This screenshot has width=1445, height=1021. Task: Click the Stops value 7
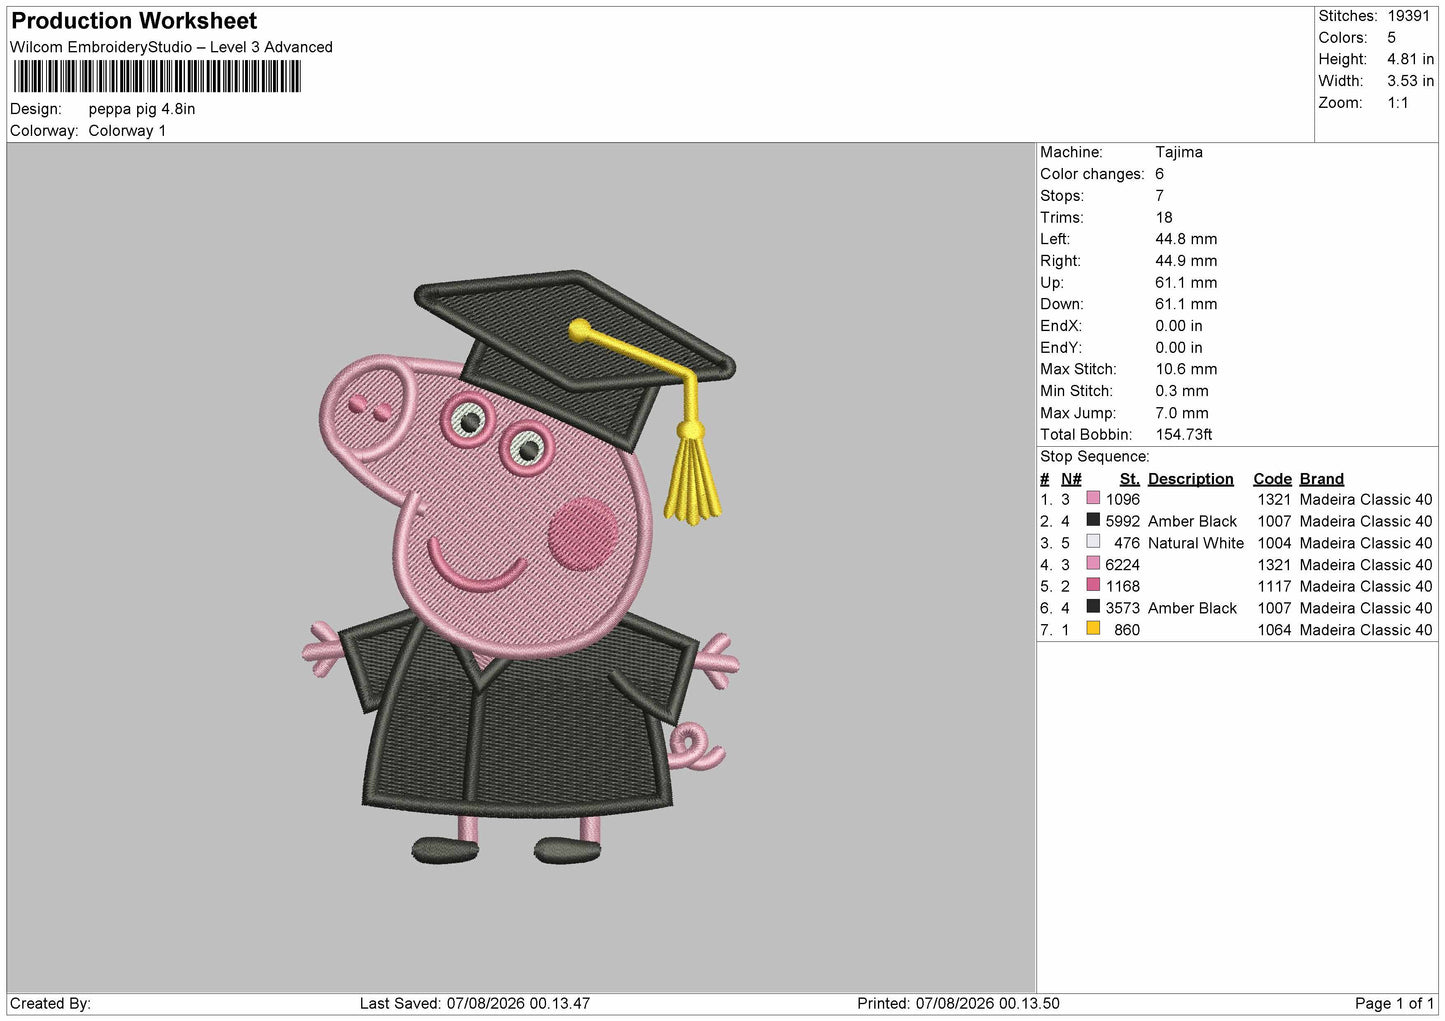(x=1160, y=196)
